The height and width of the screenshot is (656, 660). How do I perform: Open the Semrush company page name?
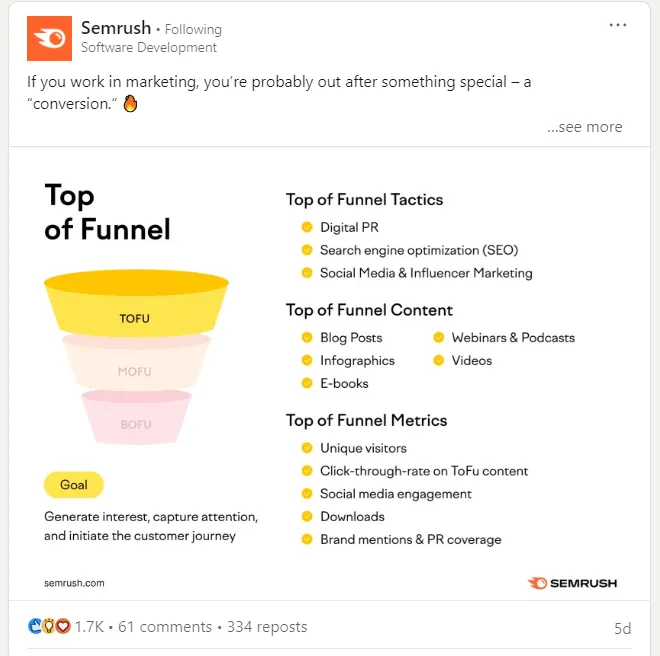[115, 28]
